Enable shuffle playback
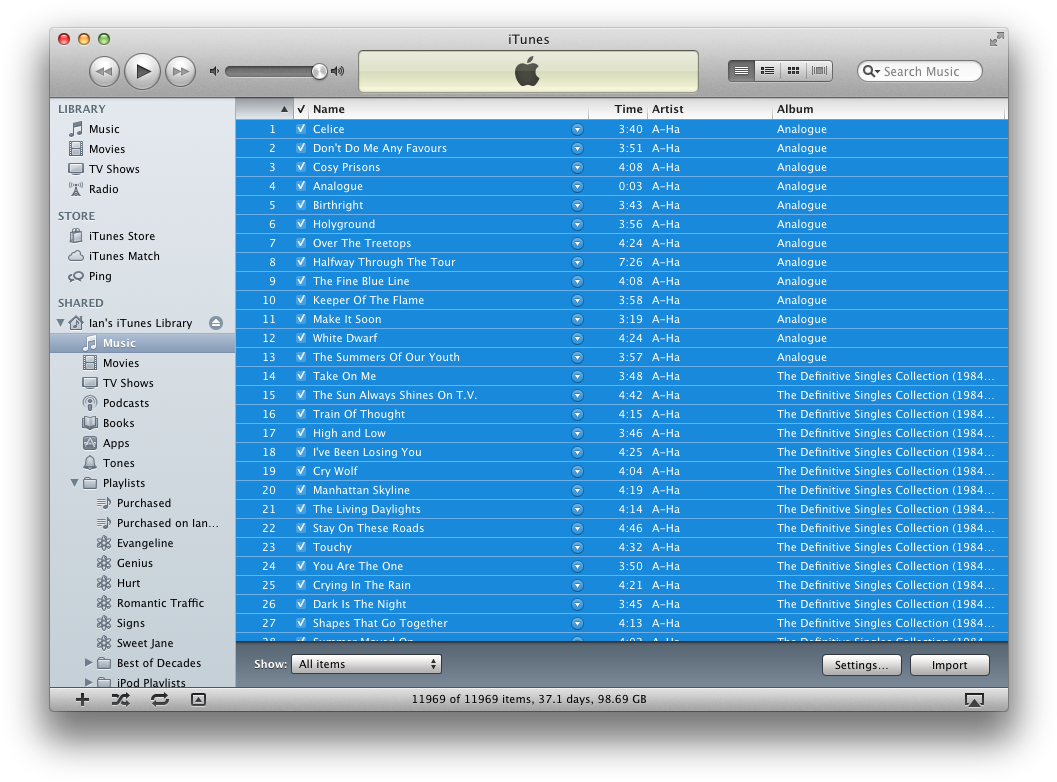The width and height of the screenshot is (1057, 782). click(x=120, y=699)
